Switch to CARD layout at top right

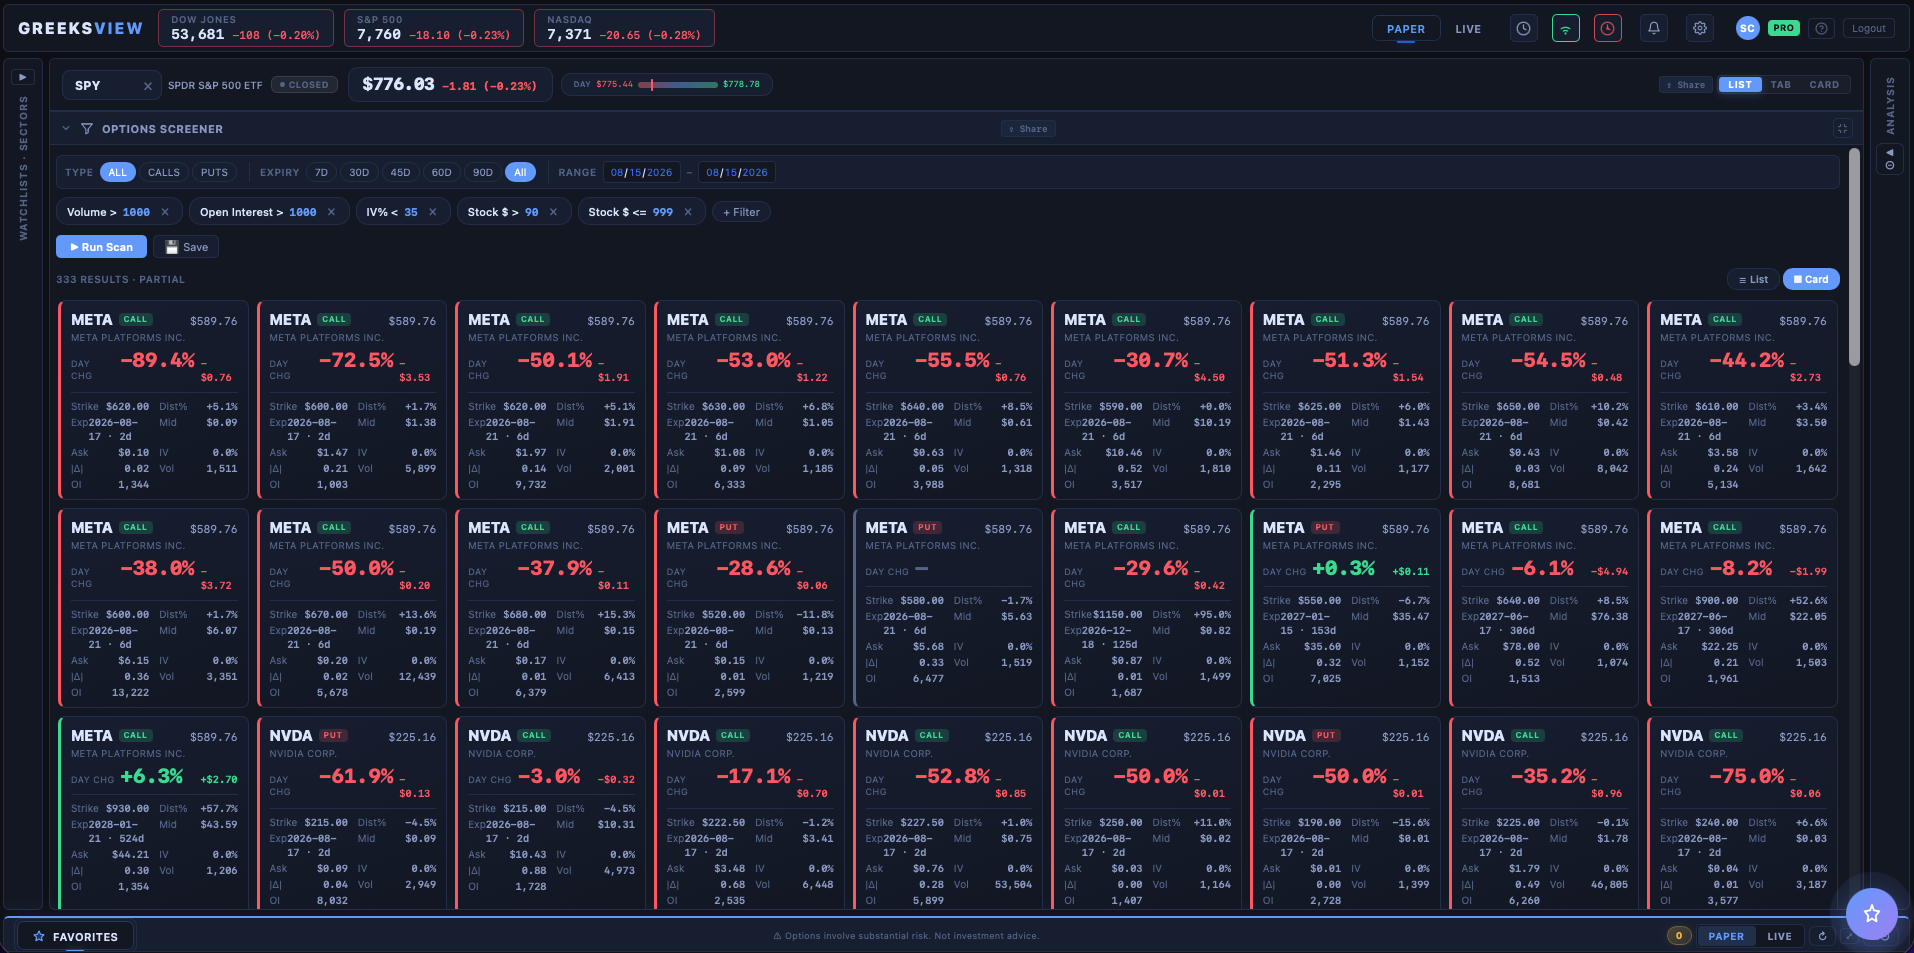[1824, 85]
